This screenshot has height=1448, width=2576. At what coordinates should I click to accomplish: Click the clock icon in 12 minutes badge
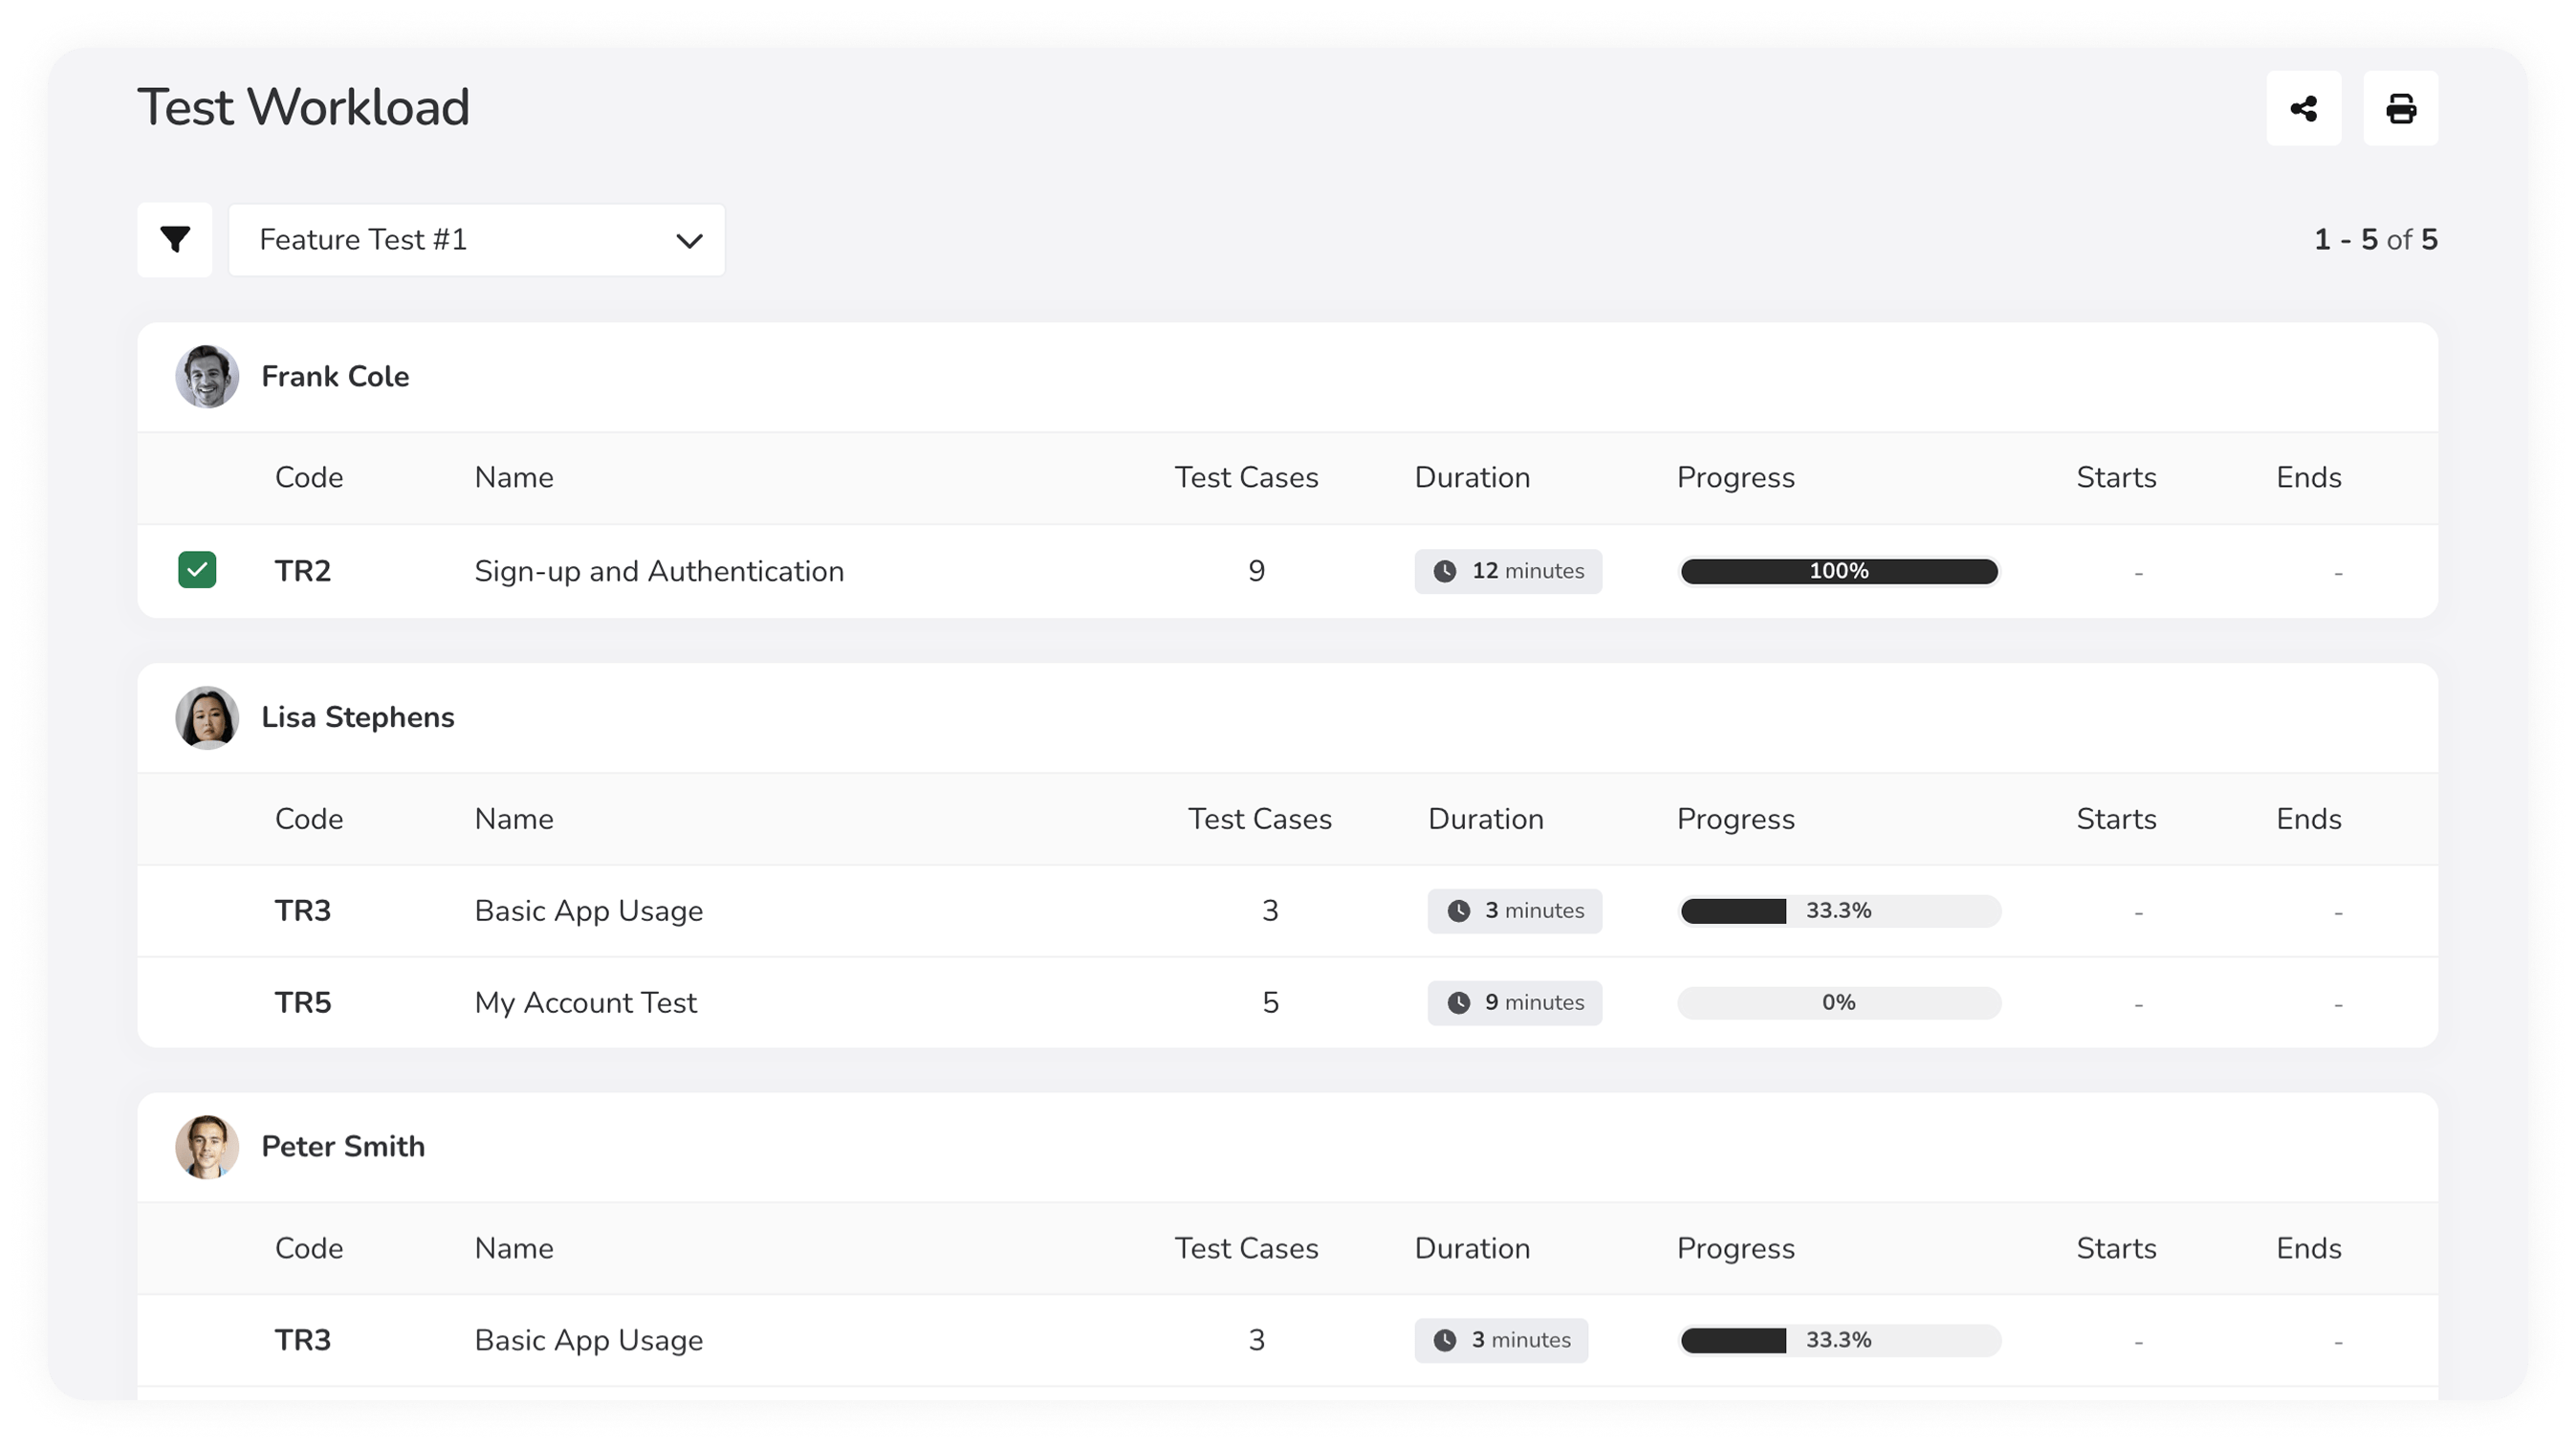(1444, 571)
